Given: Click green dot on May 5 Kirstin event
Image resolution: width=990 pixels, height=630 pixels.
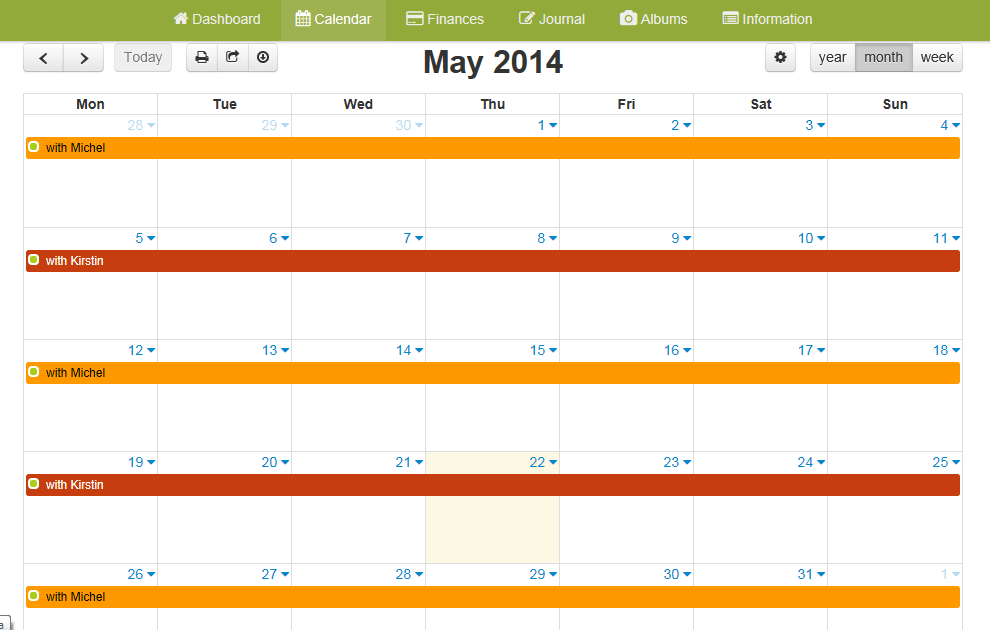Looking at the screenshot, I should pyautogui.click(x=34, y=259).
